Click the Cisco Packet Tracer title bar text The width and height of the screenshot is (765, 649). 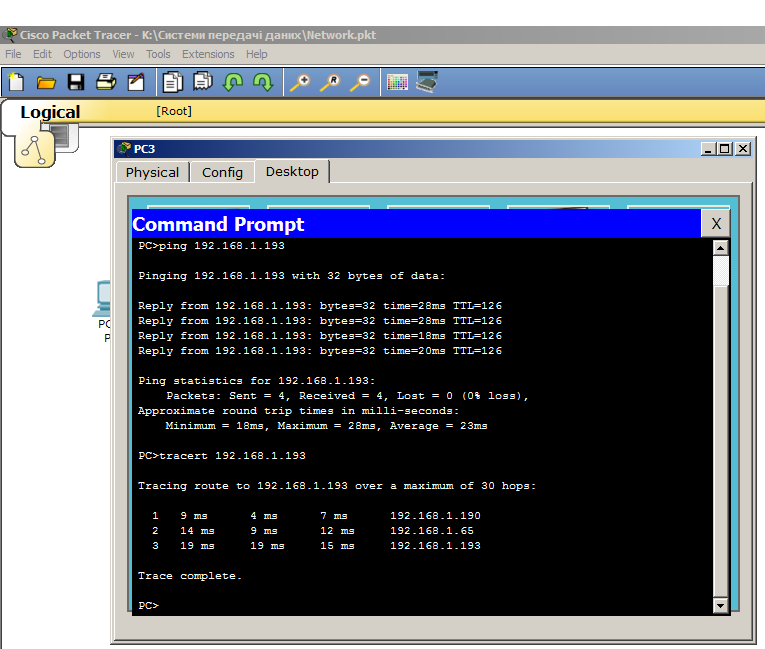pyautogui.click(x=198, y=35)
